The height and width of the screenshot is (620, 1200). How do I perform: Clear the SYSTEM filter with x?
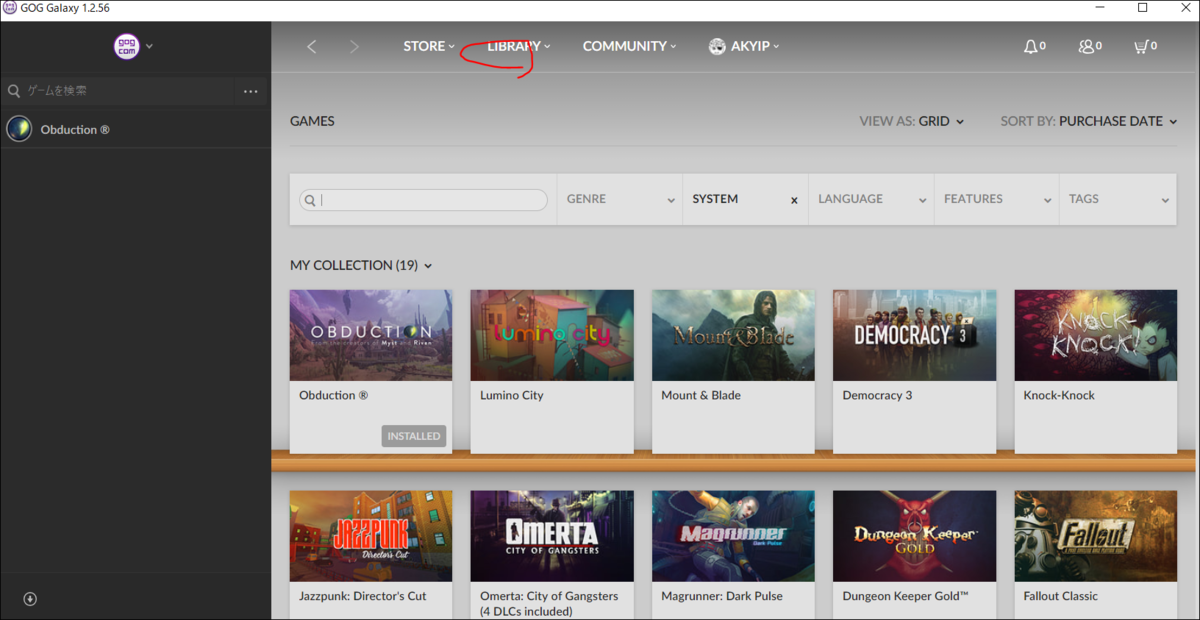(794, 200)
